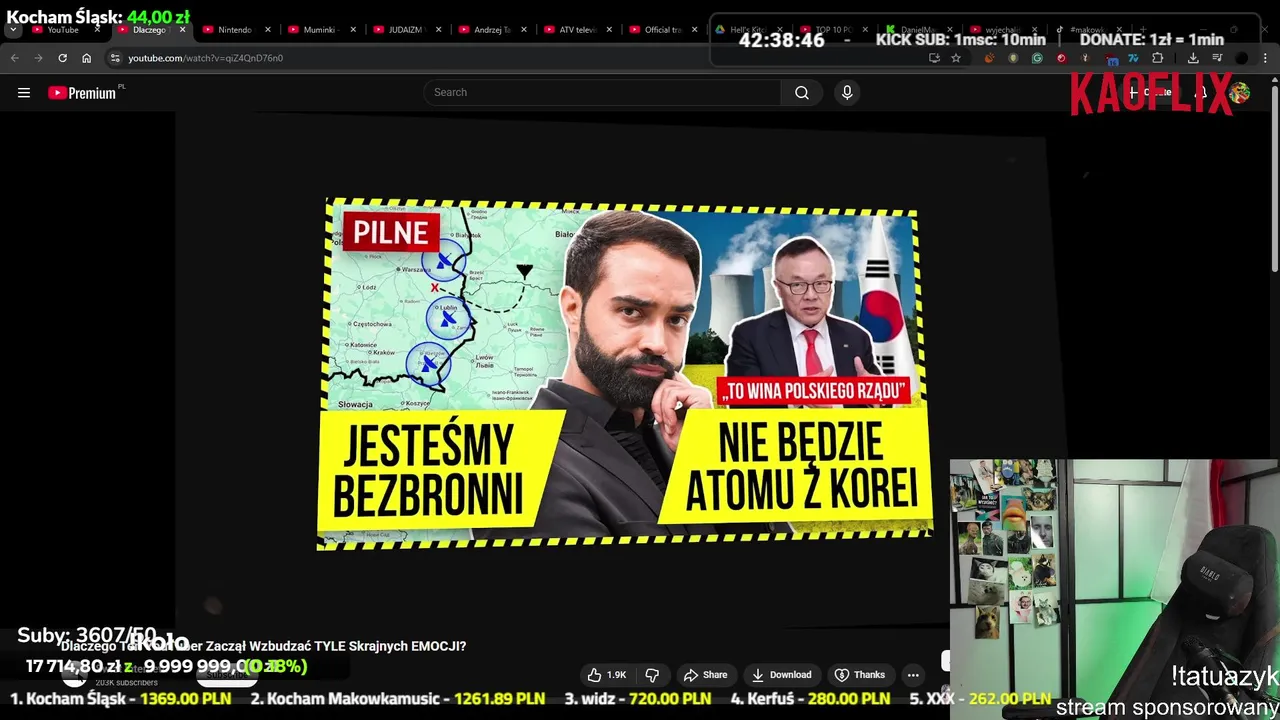Open the browser downloads icon
Screen dimensions: 1280x720
tap(1193, 58)
